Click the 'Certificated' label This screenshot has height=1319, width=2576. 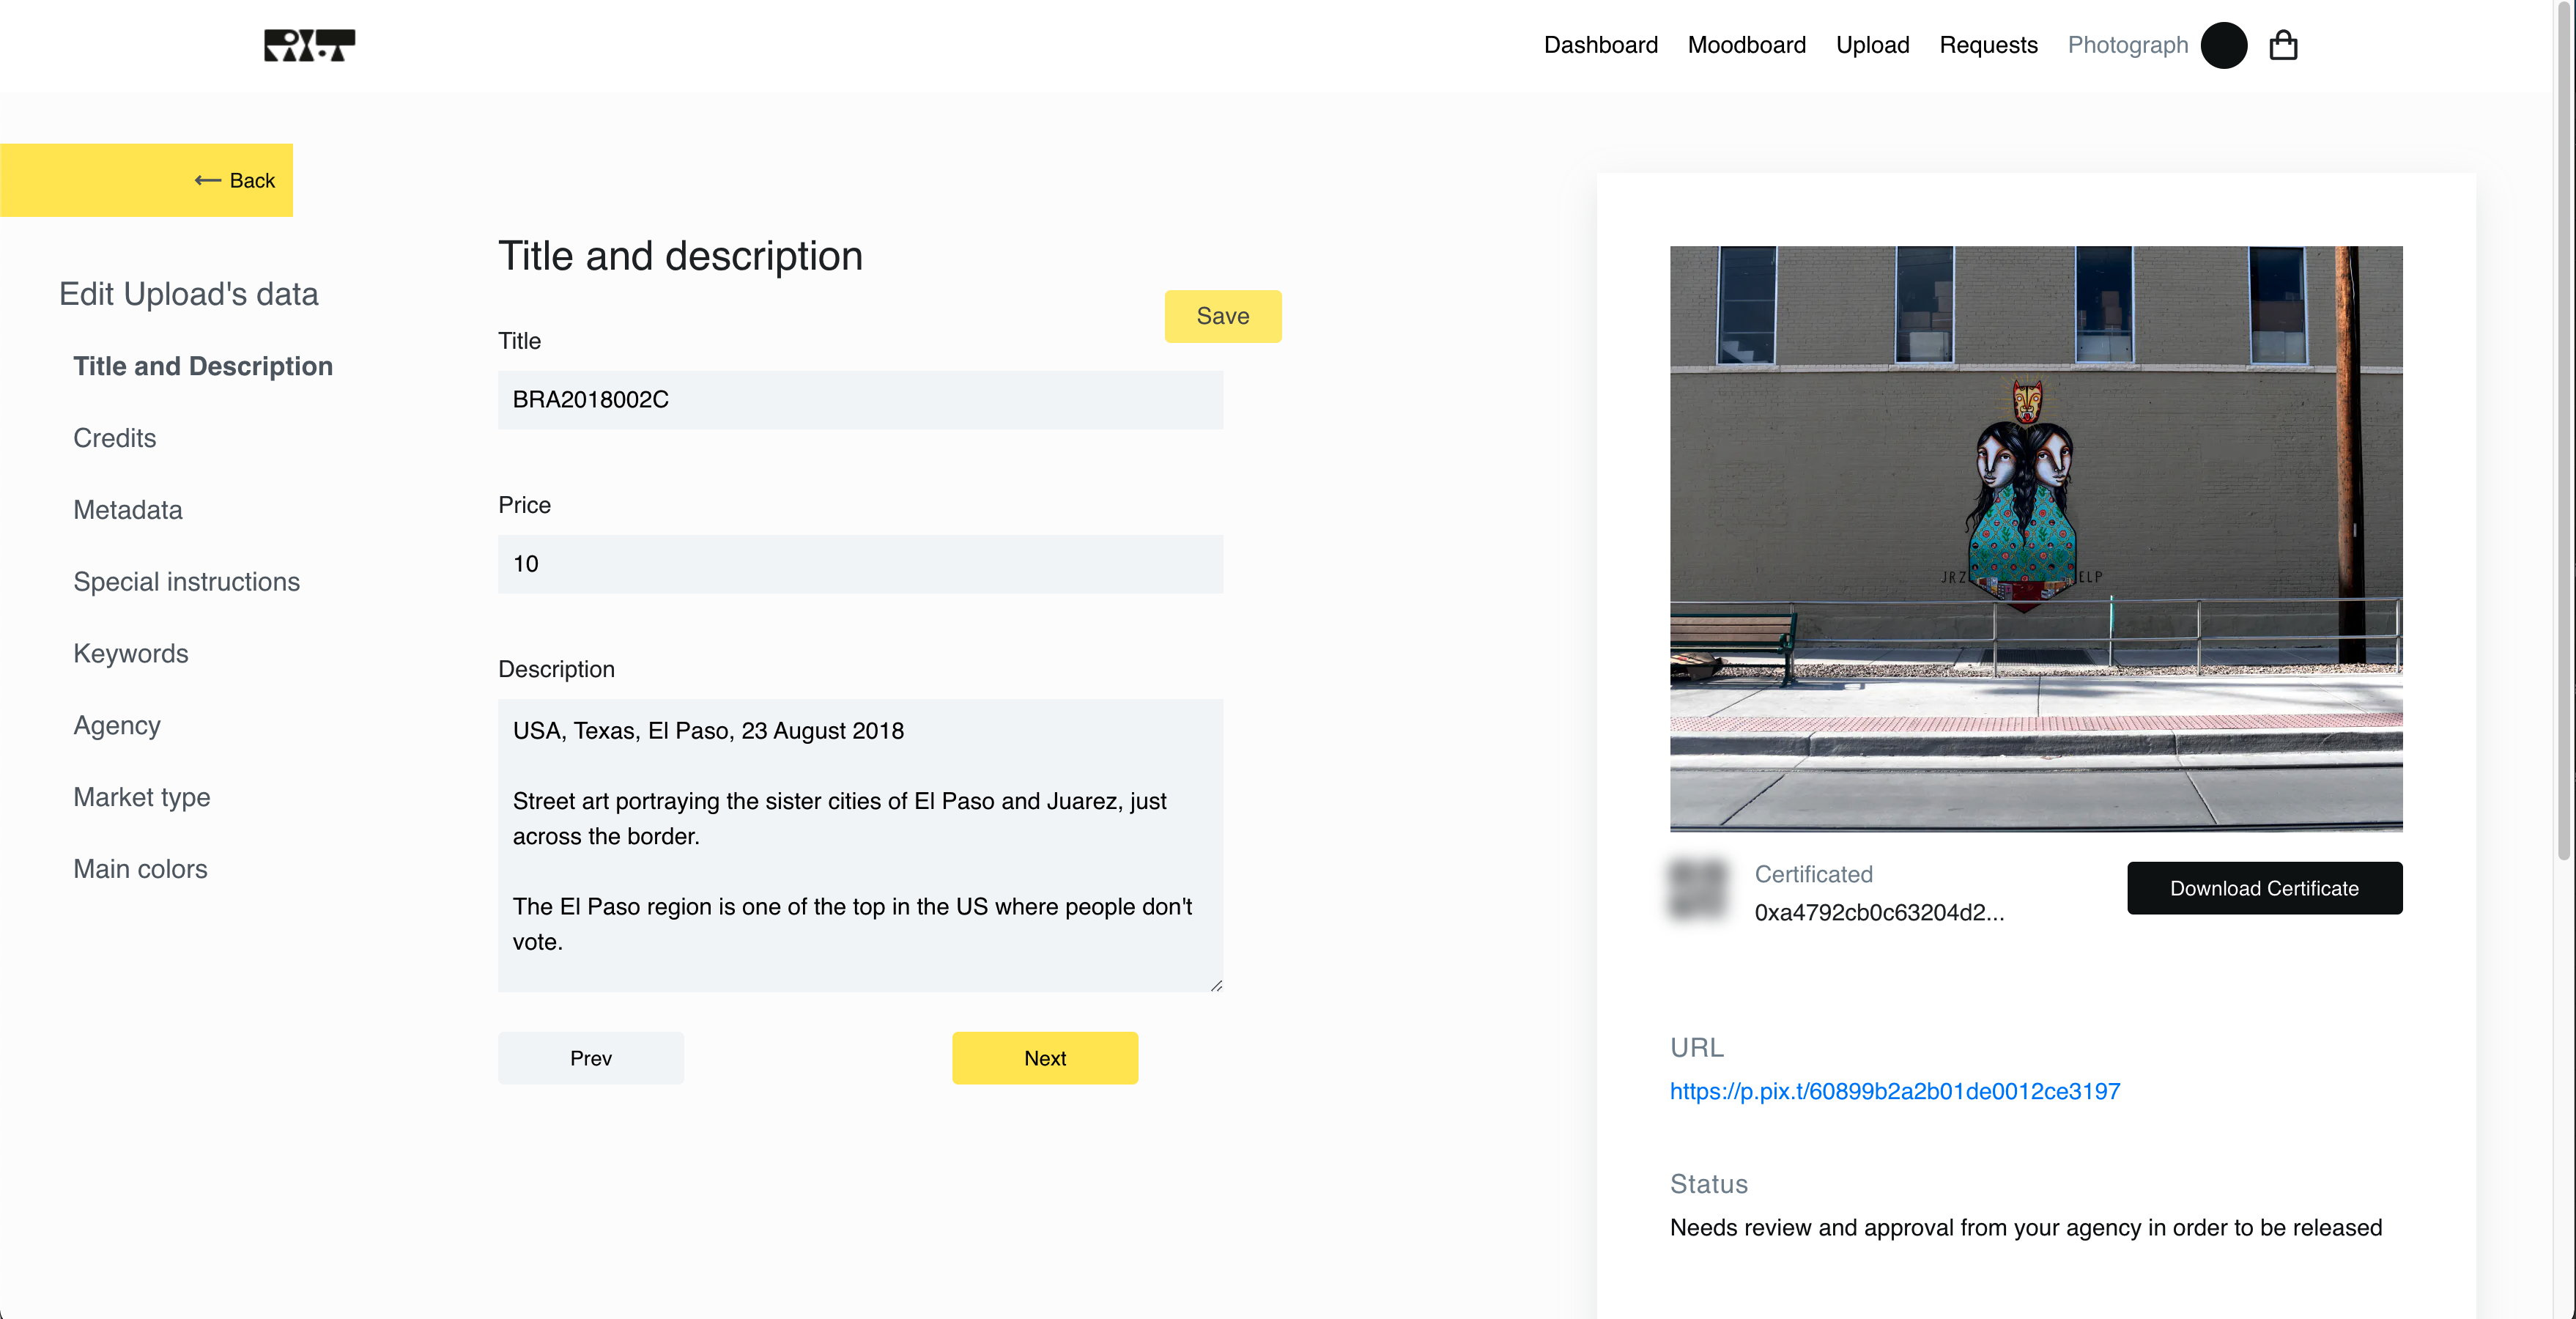tap(1813, 874)
